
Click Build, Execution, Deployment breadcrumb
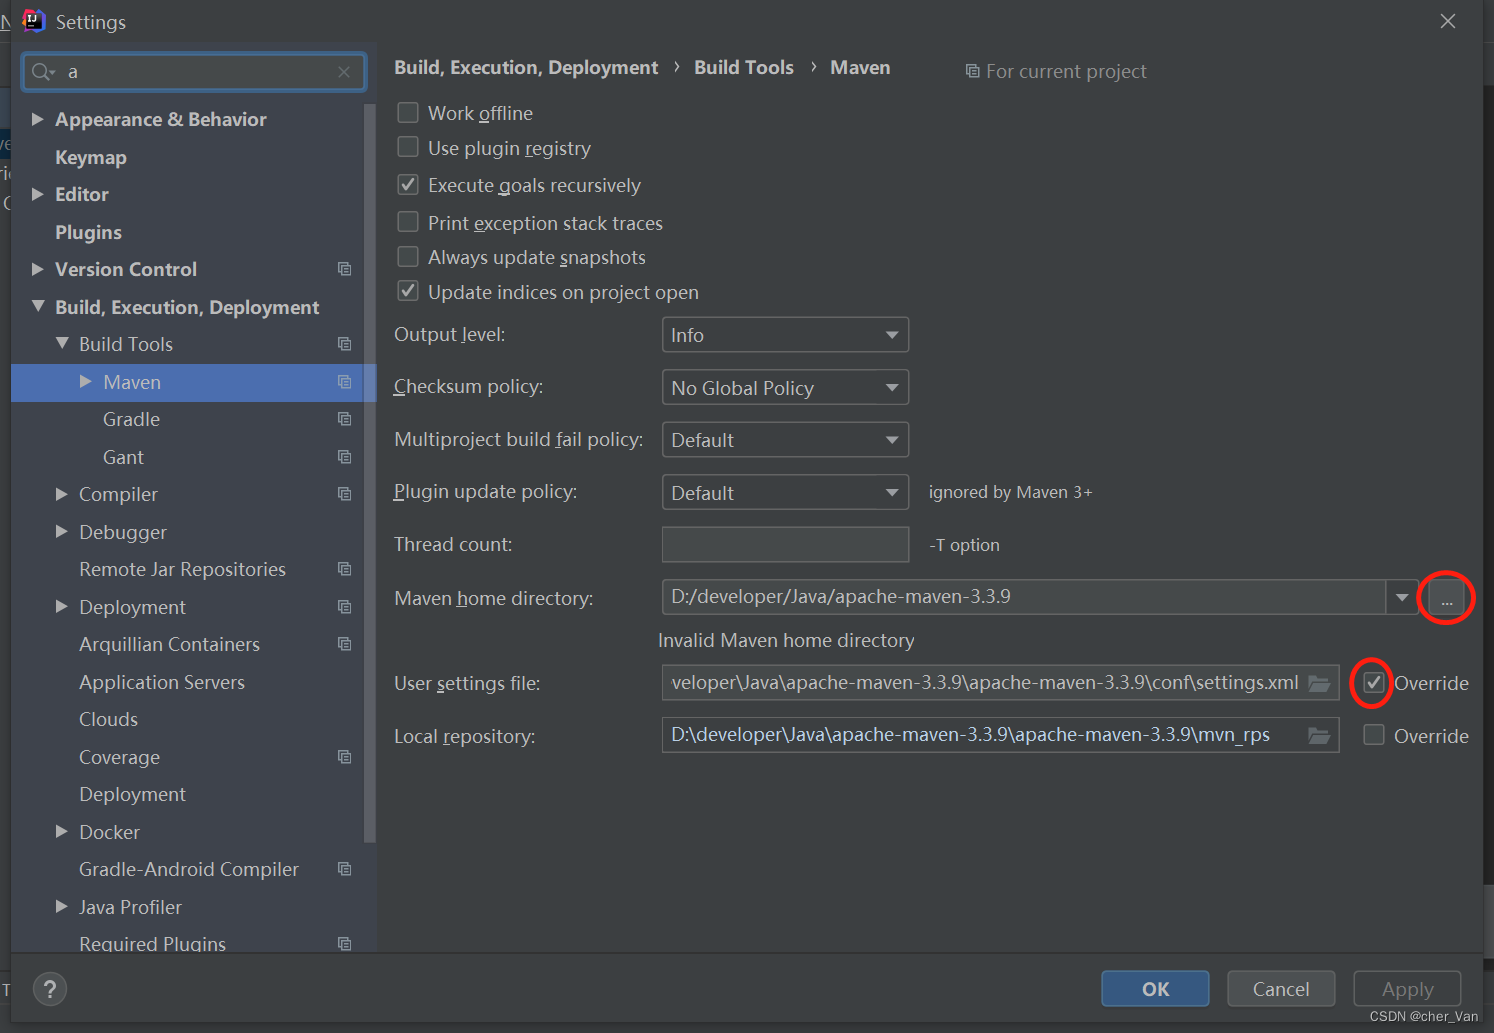click(526, 67)
